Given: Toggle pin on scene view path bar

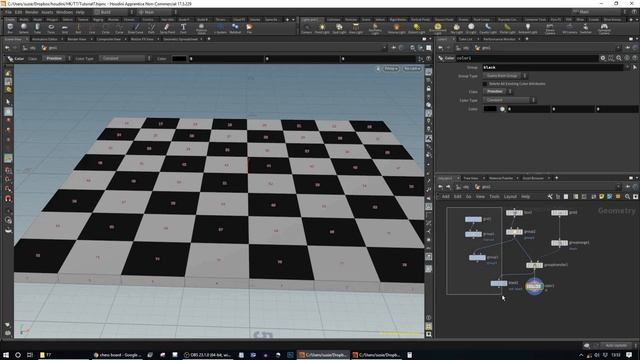Looking at the screenshot, I should tap(393, 48).
